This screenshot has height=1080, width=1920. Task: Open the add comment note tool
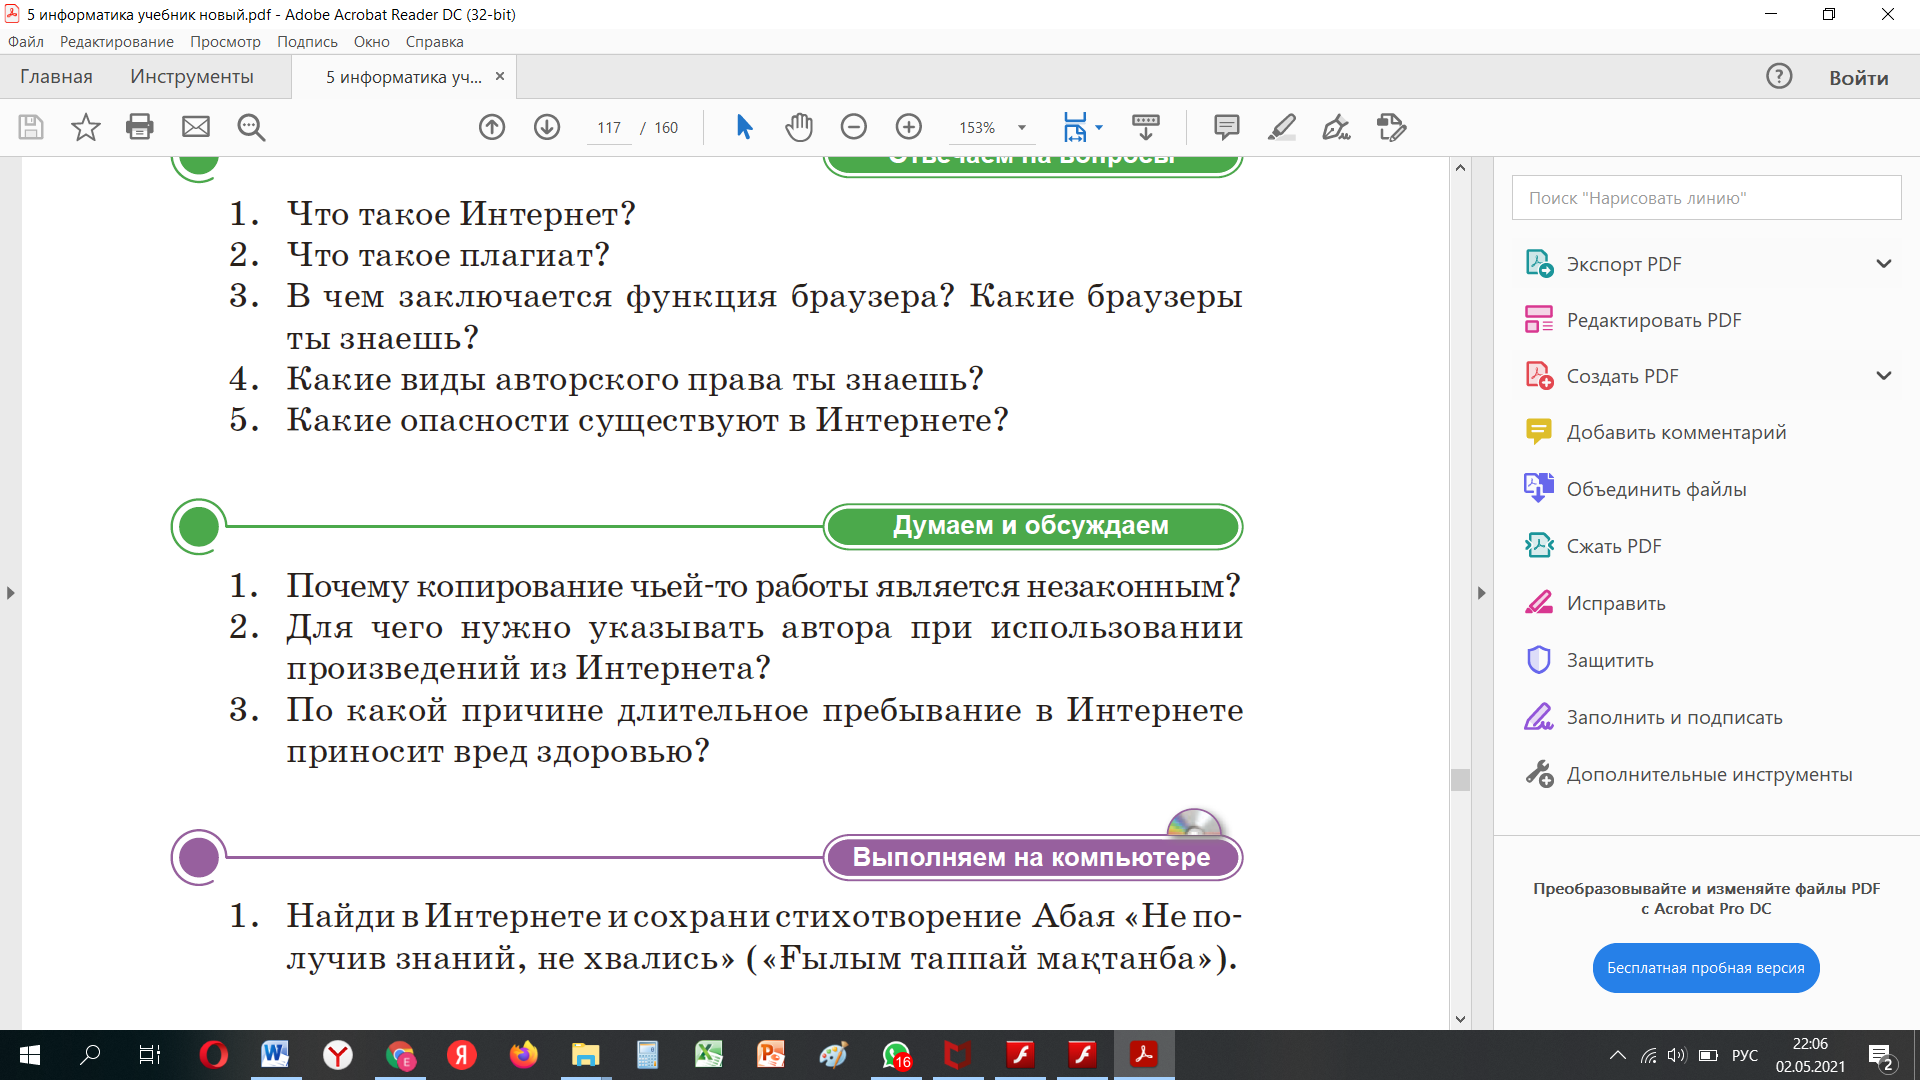pos(1227,127)
